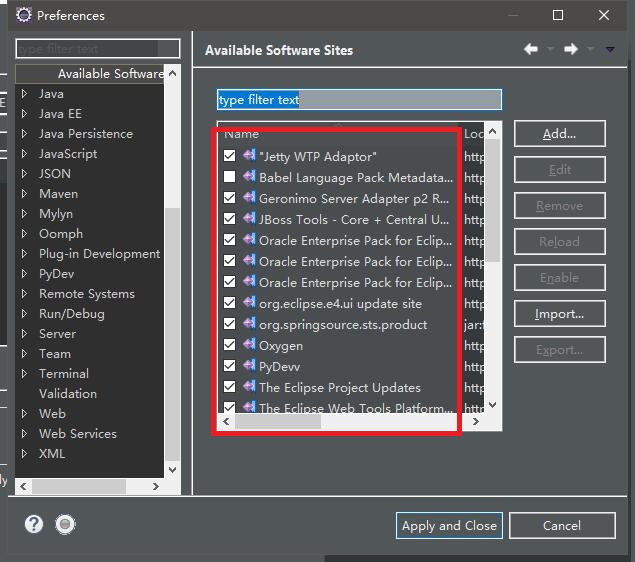Select the Mylyn preference category
The image size is (635, 562).
pos(56,214)
